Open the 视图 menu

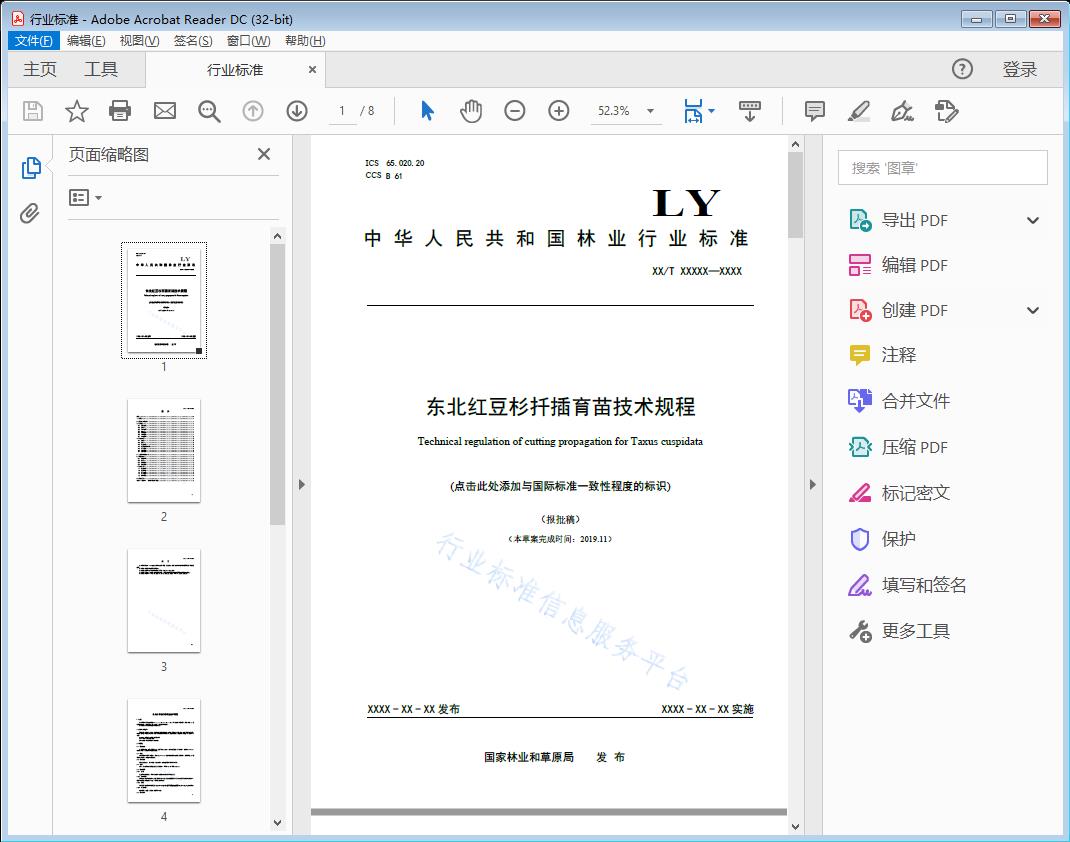tap(138, 40)
